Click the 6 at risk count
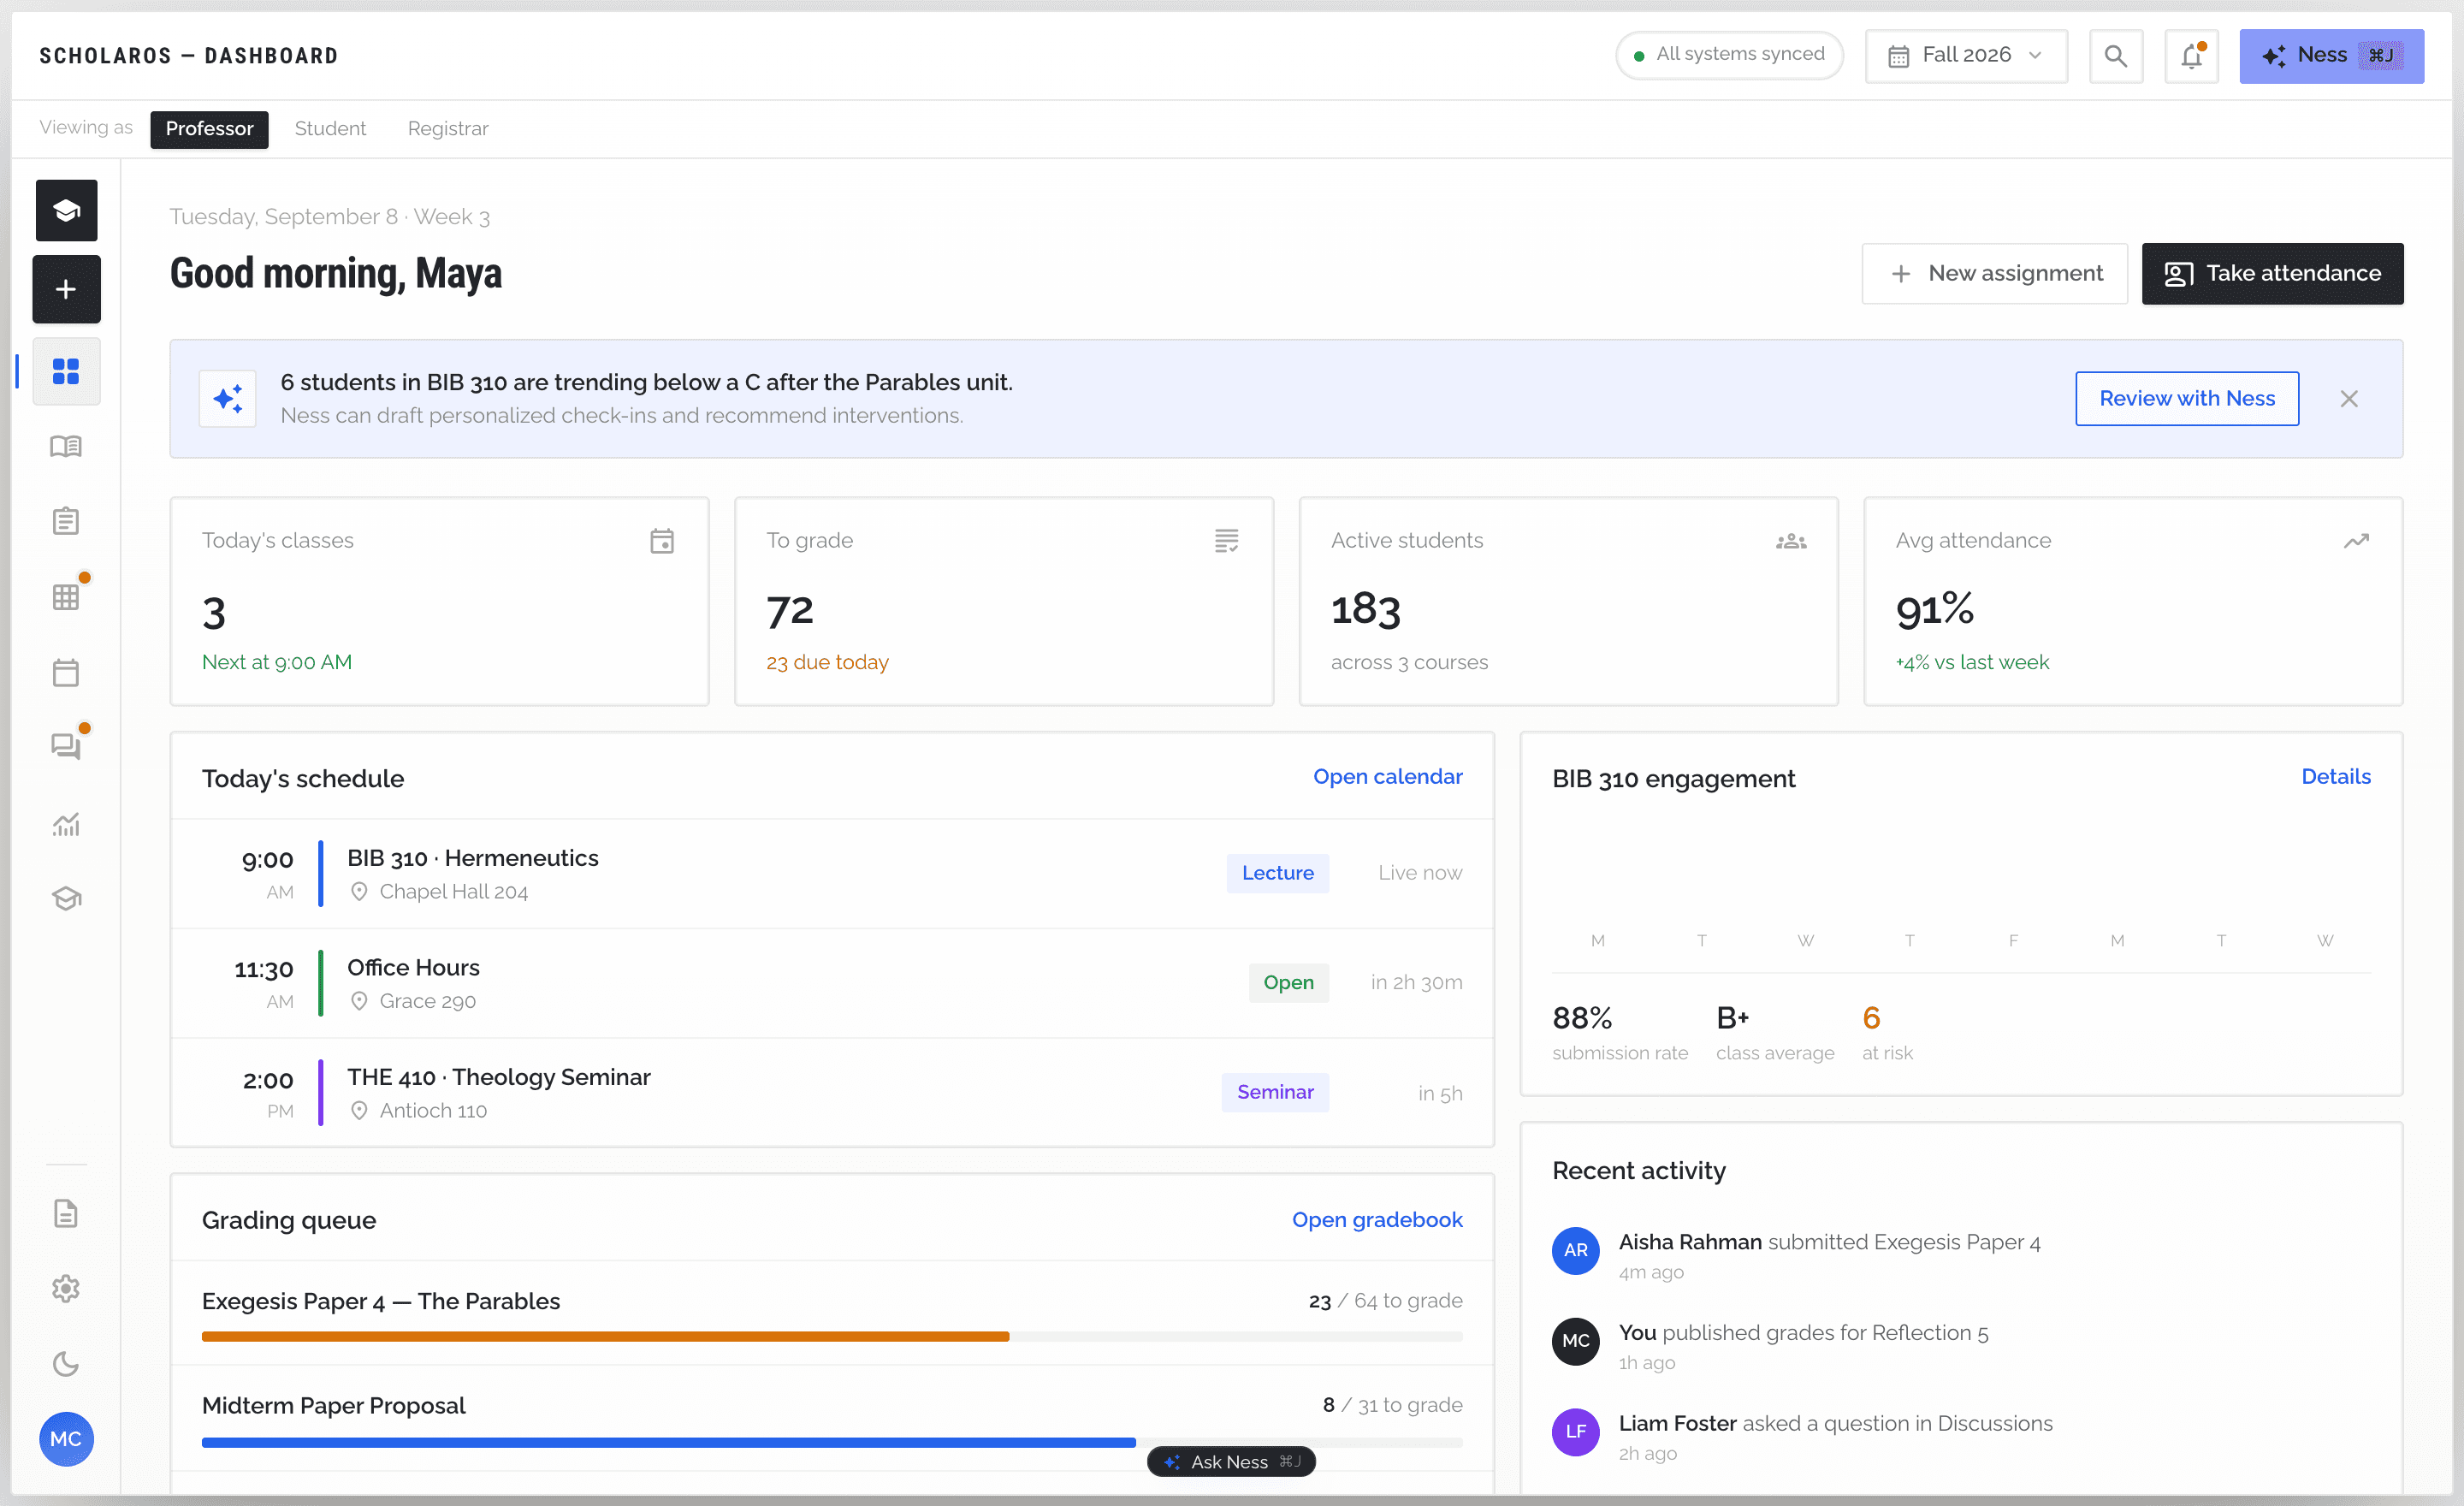The width and height of the screenshot is (2464, 1506). tap(1871, 1018)
